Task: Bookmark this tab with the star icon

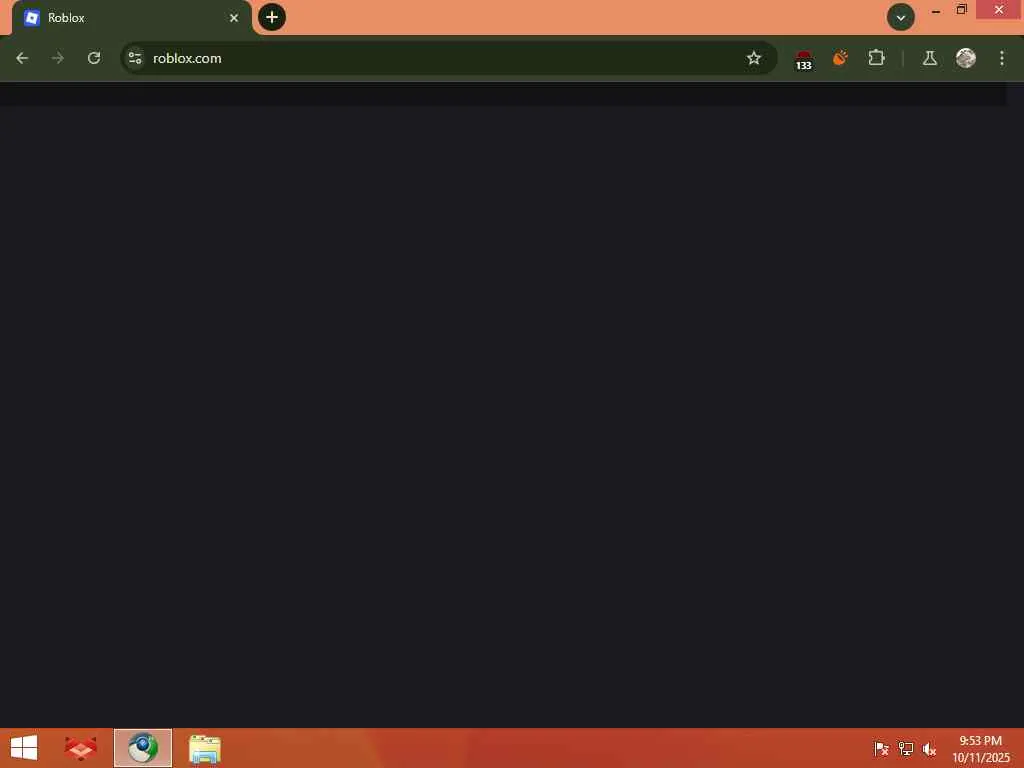Action: pyautogui.click(x=754, y=58)
